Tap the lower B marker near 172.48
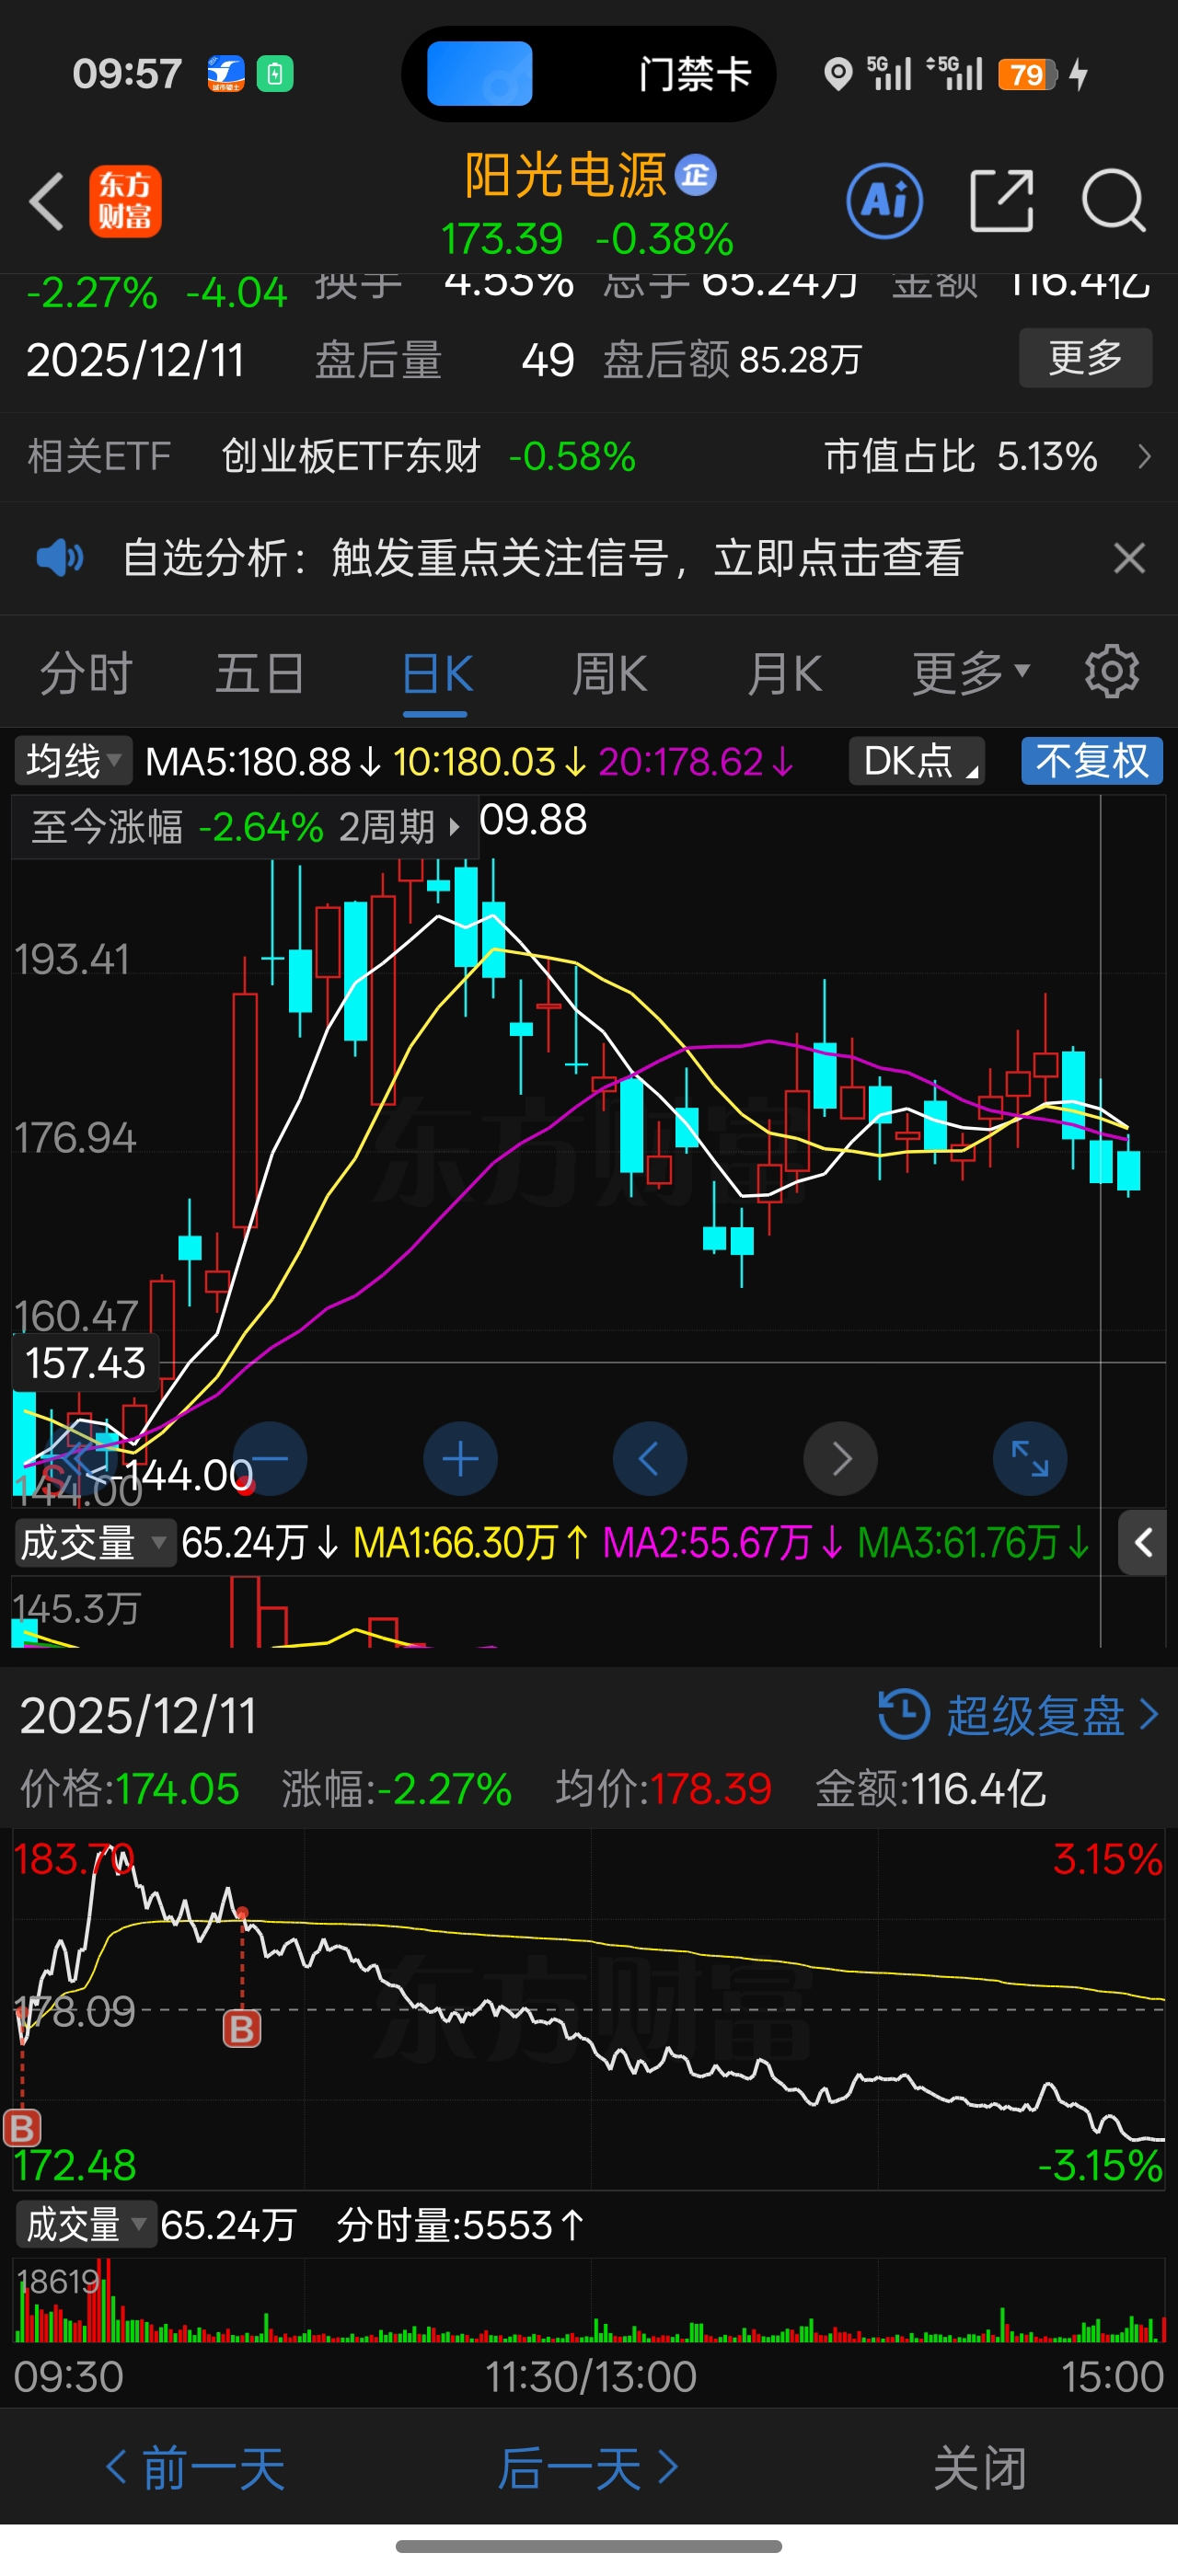The image size is (1178, 2576). pos(22,2128)
